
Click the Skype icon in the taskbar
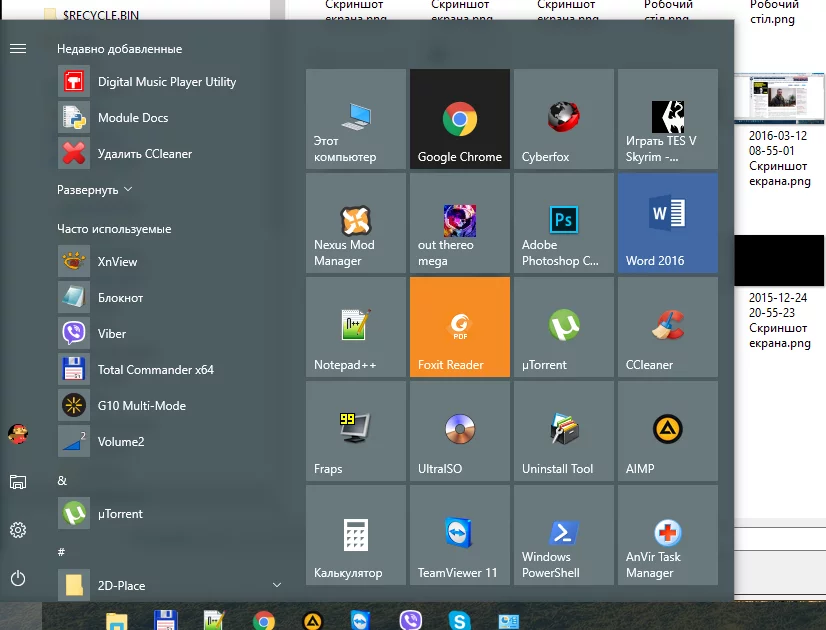(459, 620)
